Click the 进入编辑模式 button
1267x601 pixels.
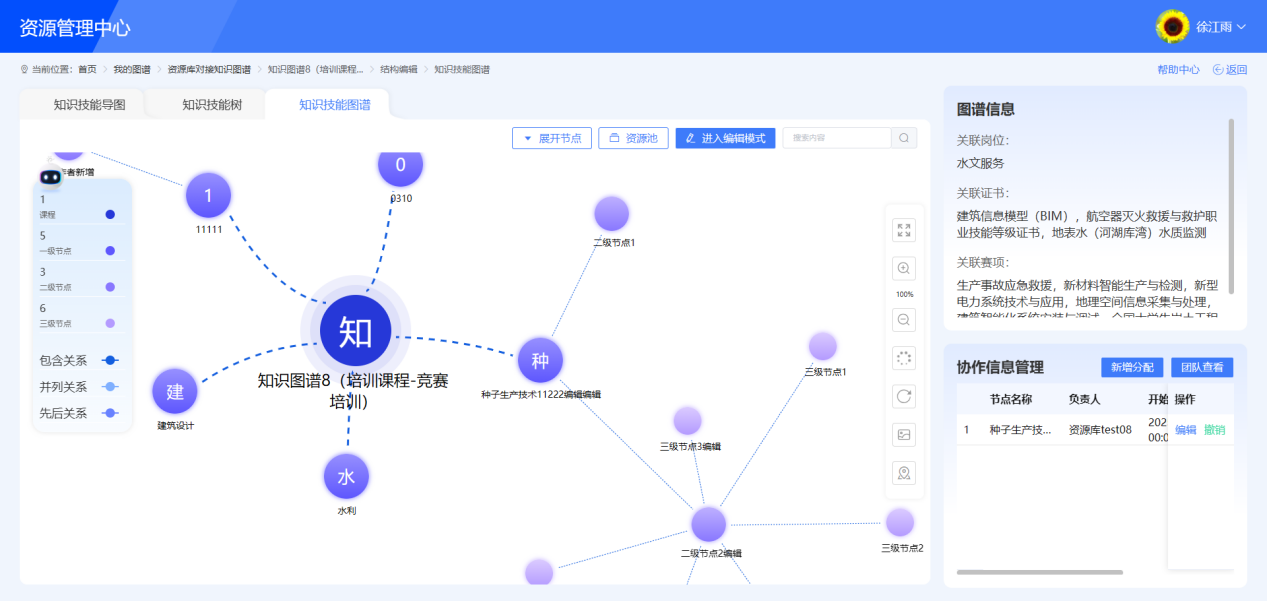pyautogui.click(x=725, y=138)
